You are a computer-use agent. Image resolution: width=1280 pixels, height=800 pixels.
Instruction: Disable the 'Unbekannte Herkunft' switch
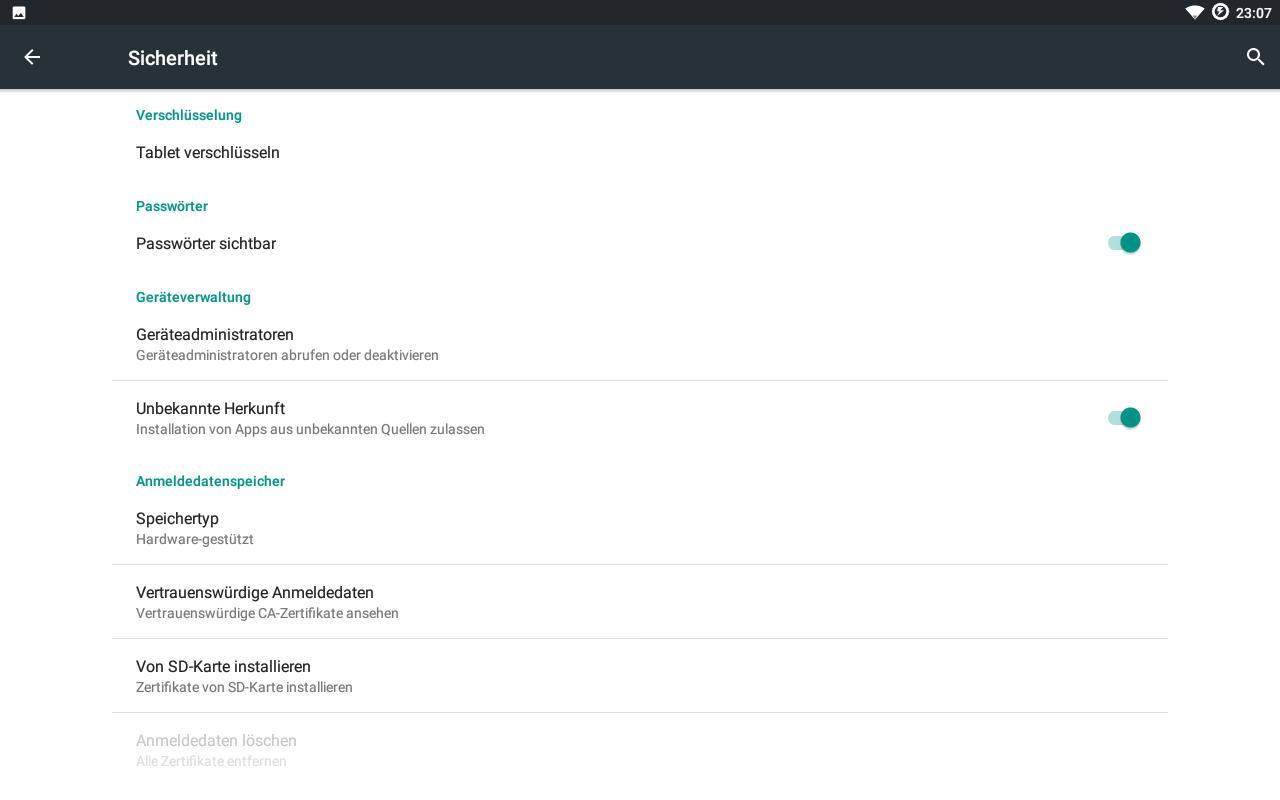(x=1124, y=418)
